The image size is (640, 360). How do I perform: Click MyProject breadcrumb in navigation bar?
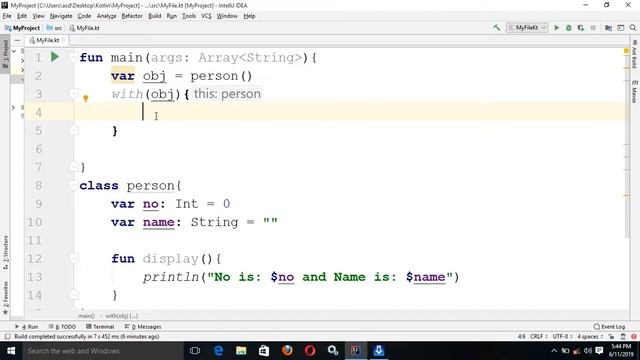(22, 28)
